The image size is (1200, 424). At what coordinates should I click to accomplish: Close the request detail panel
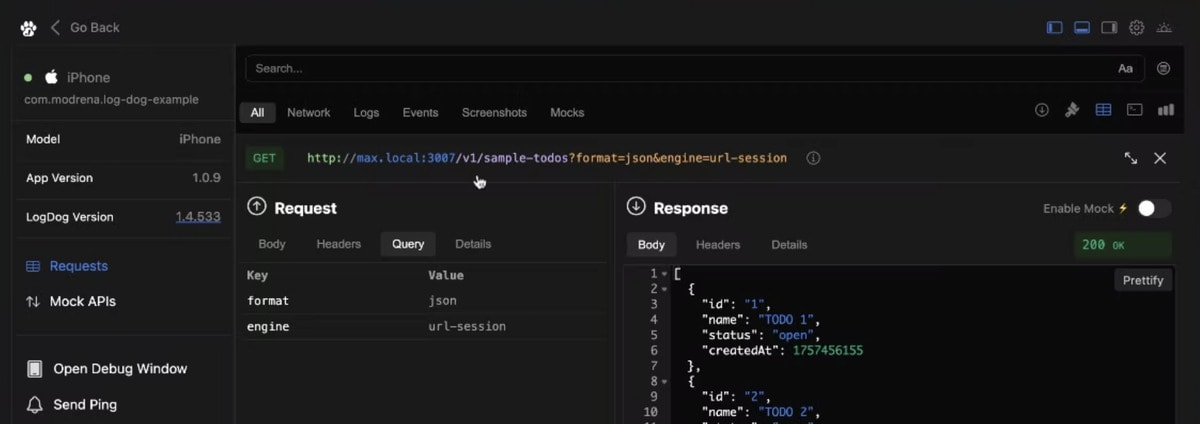(1160, 158)
